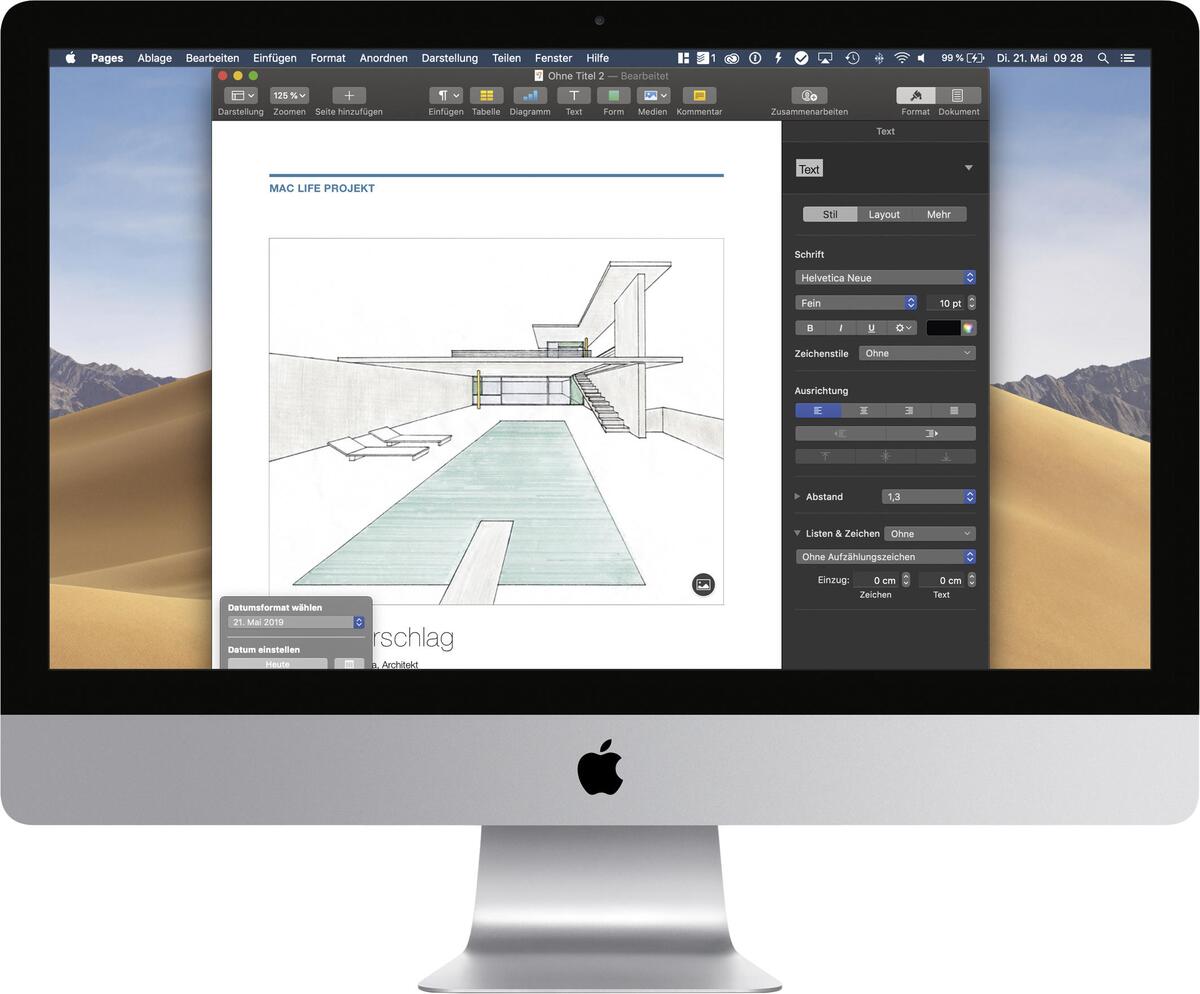Open the Einfügen menu in menu bar

pos(274,58)
